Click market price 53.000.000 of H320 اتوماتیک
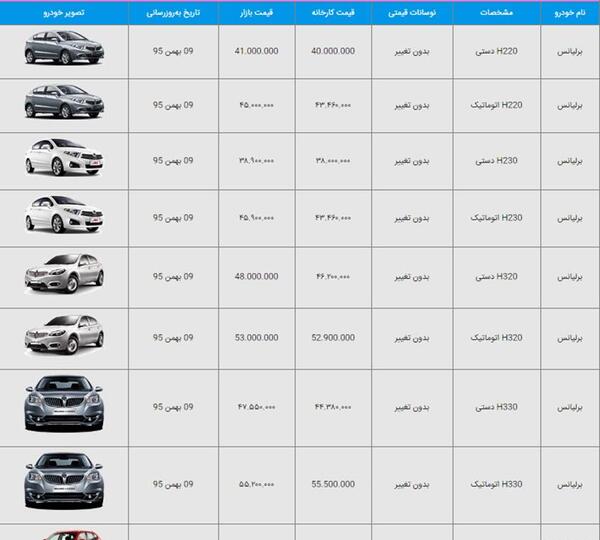600x540 pixels. coord(256,338)
